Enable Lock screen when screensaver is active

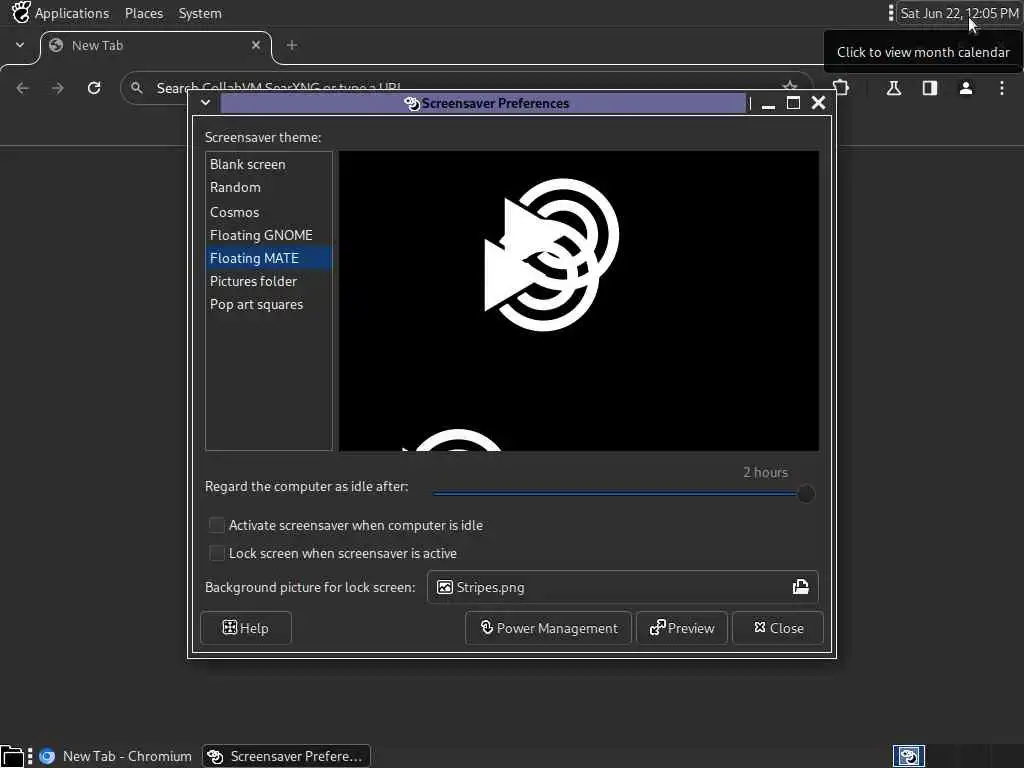(217, 553)
